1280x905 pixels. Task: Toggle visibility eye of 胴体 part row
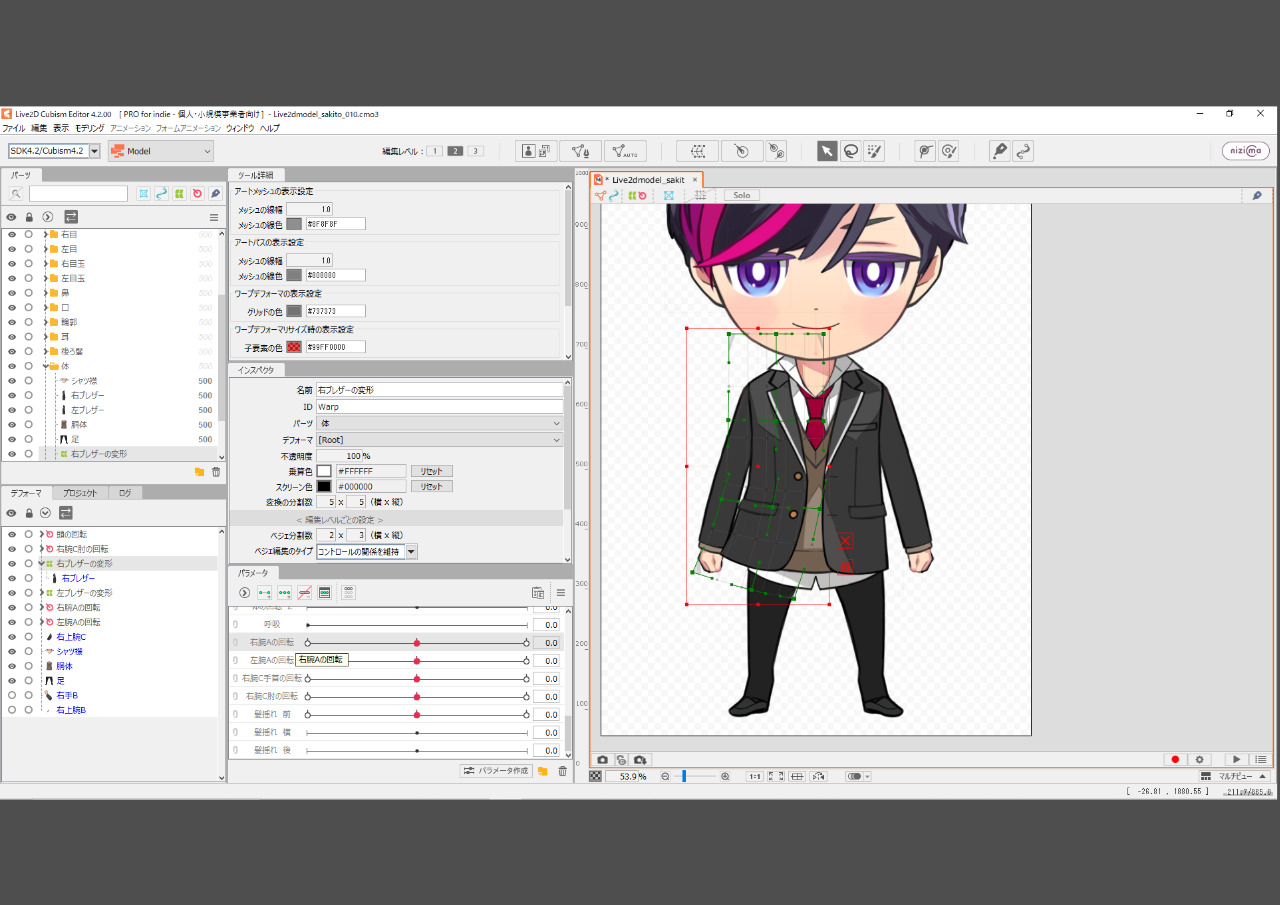[x=12, y=424]
